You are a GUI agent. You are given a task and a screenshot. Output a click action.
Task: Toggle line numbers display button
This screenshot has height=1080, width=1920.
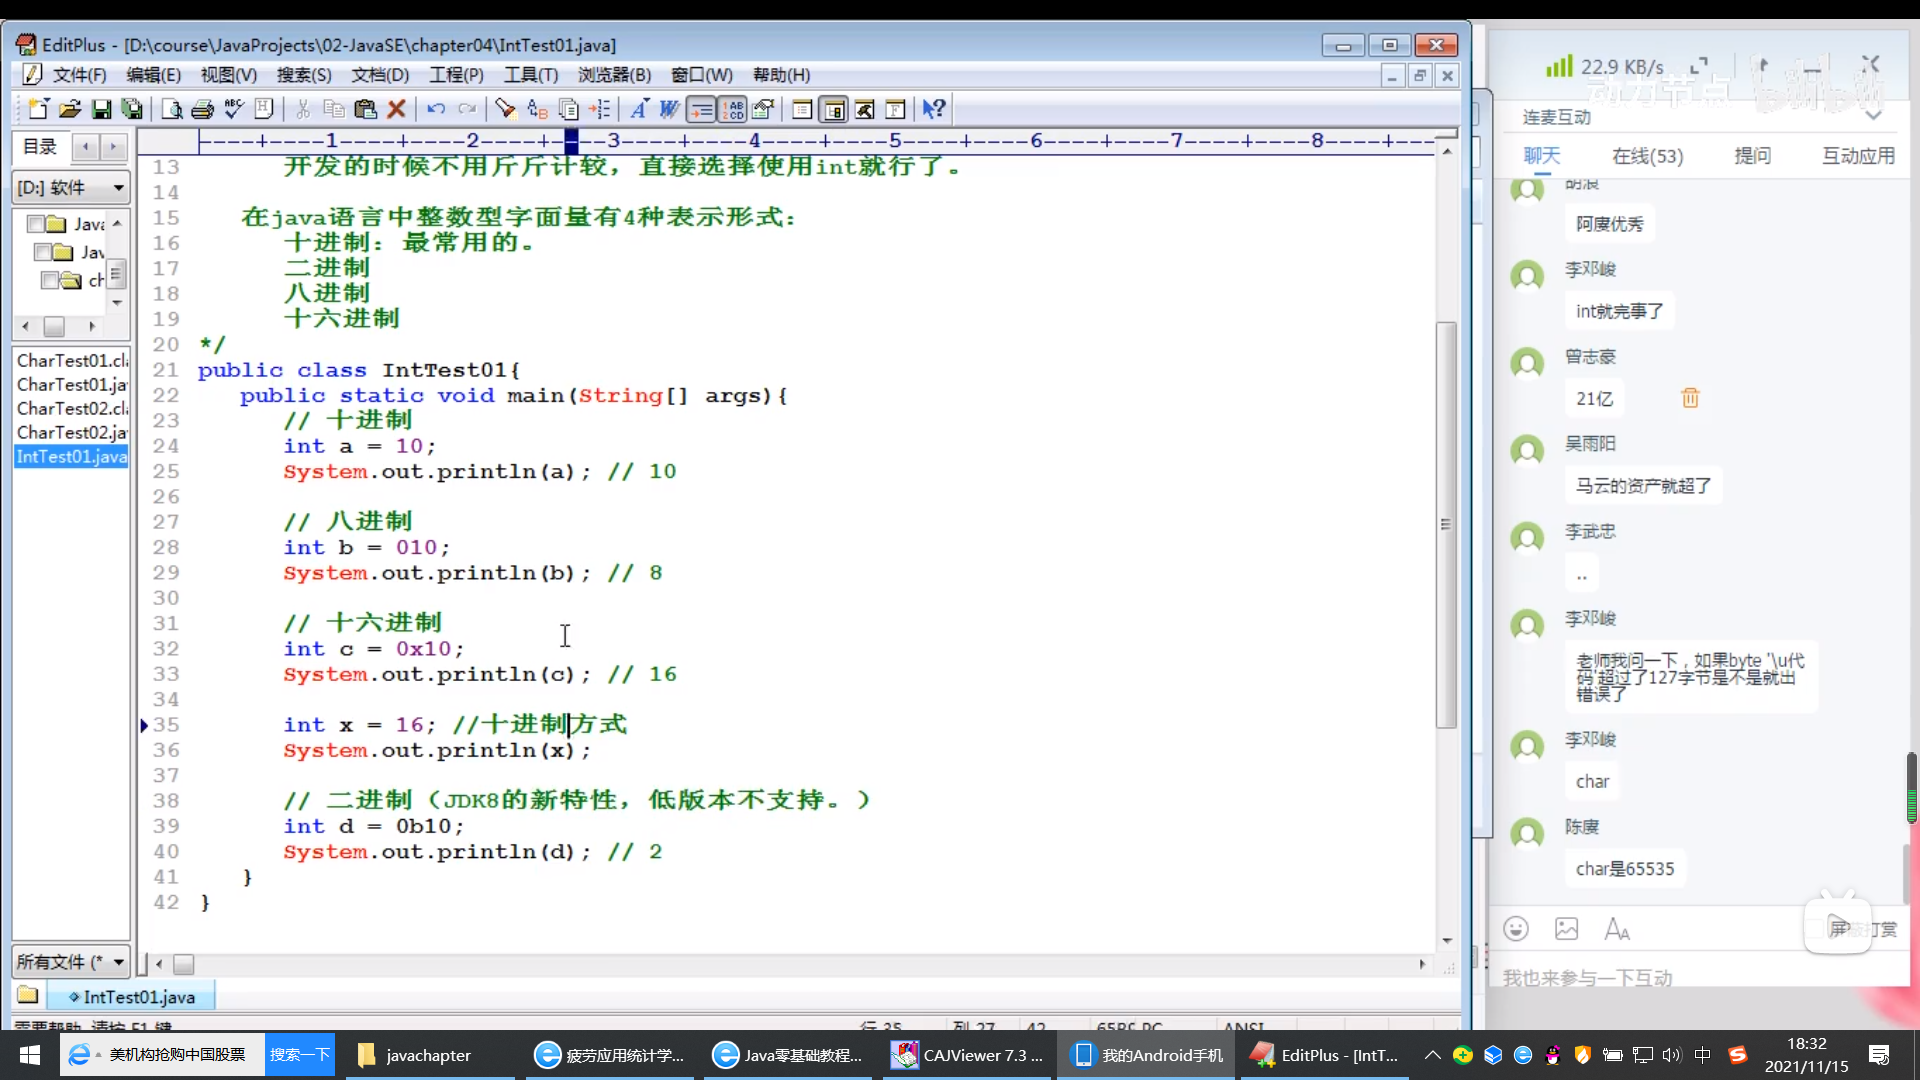pyautogui.click(x=733, y=109)
